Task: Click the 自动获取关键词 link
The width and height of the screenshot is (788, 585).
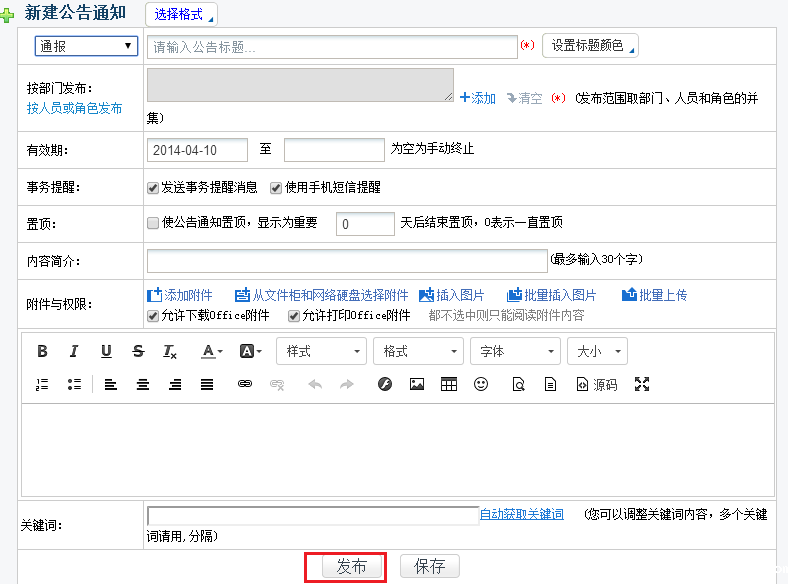Action: point(521,514)
